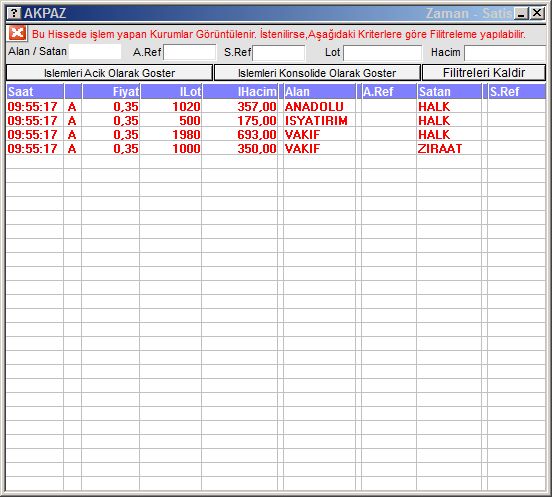Click the orange X icon beside the info text
Image resolution: width=552 pixels, height=497 pixels.
17,33
